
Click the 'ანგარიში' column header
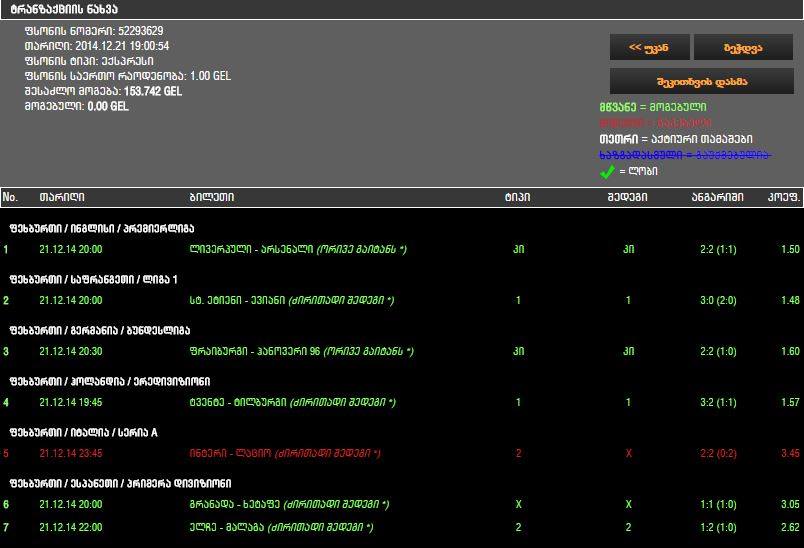pyautogui.click(x=717, y=197)
